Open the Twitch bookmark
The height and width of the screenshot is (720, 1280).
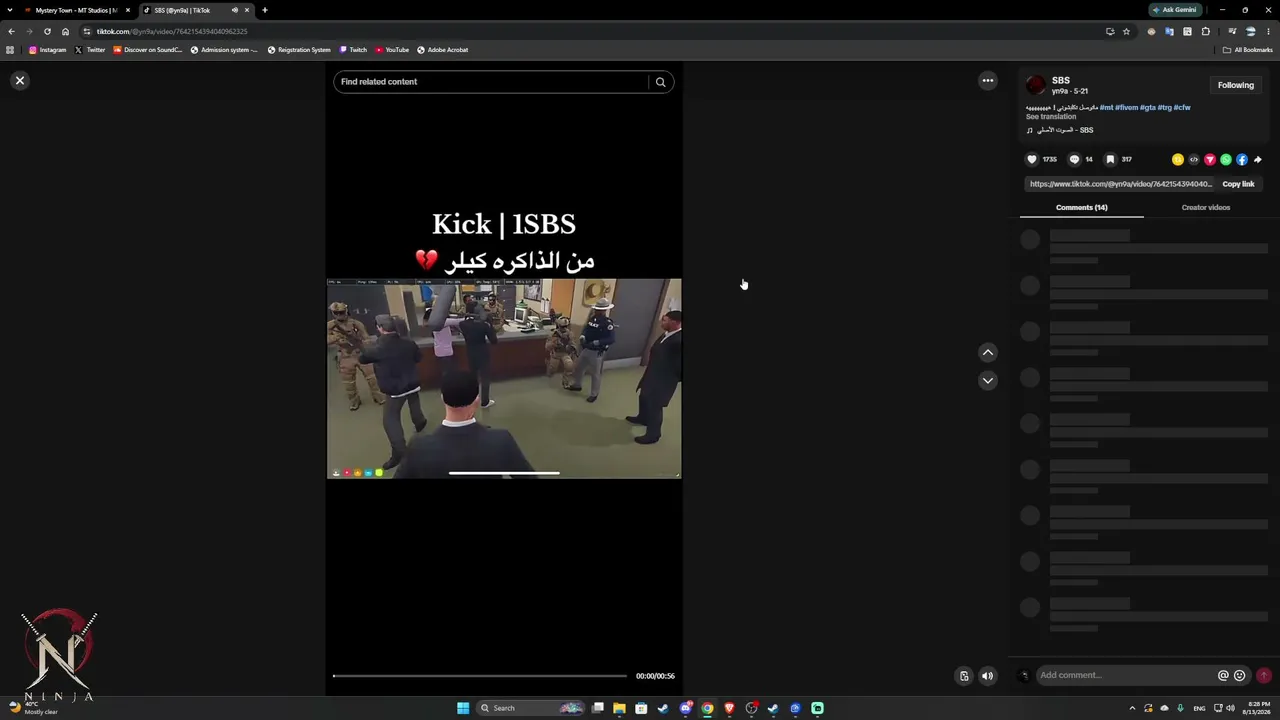click(353, 50)
